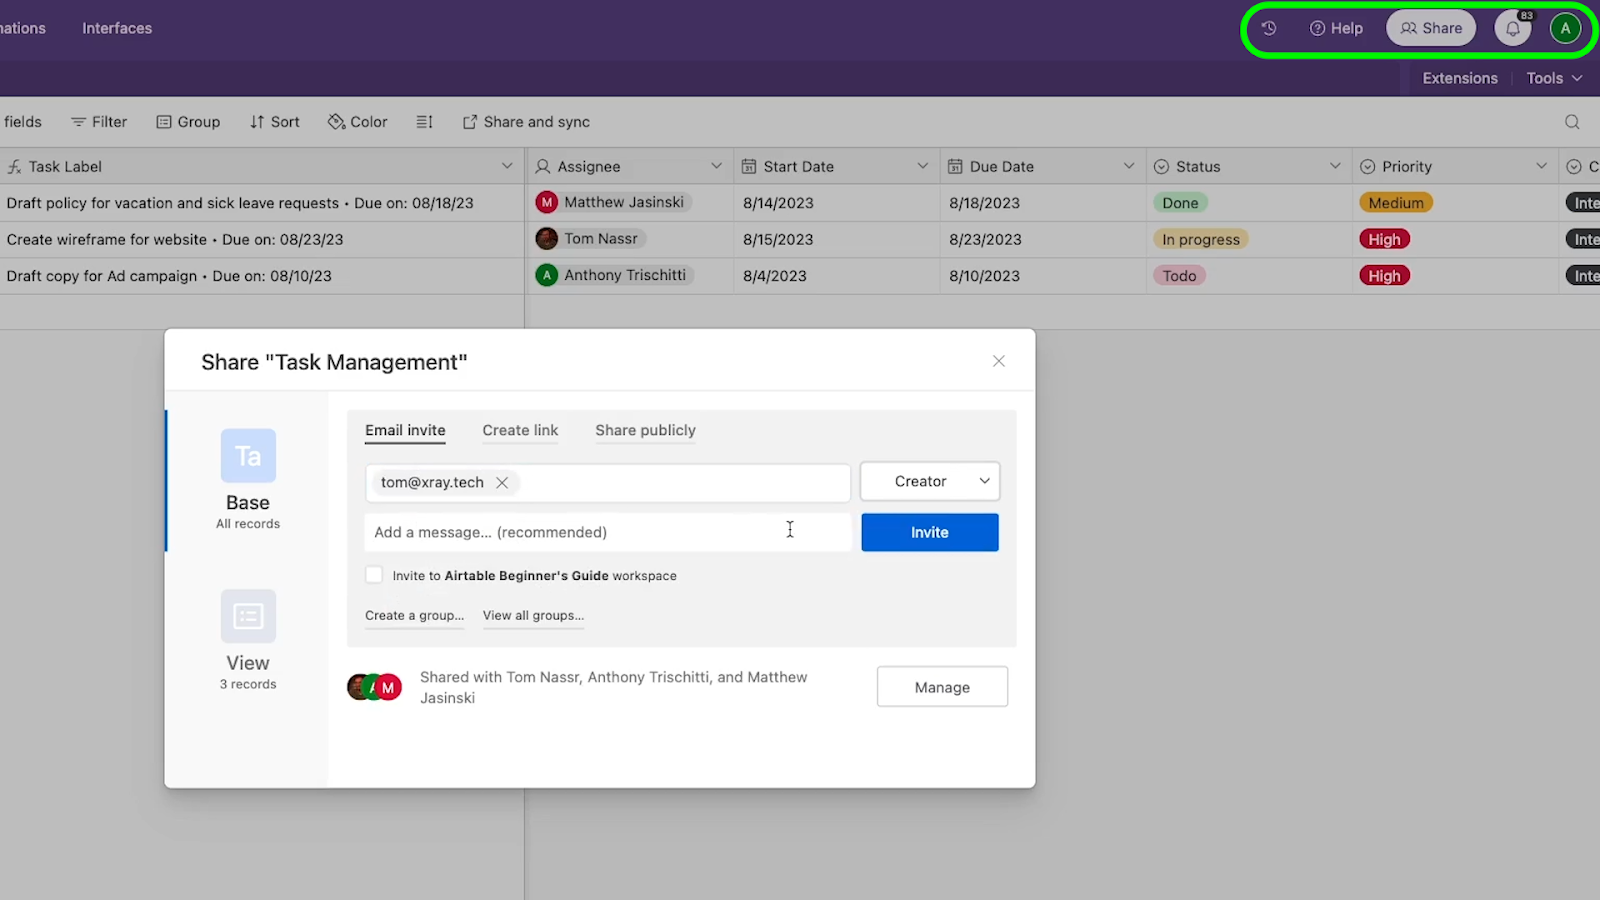The height and width of the screenshot is (900, 1600).
Task: Switch to the Email invite tab
Action: pos(405,431)
